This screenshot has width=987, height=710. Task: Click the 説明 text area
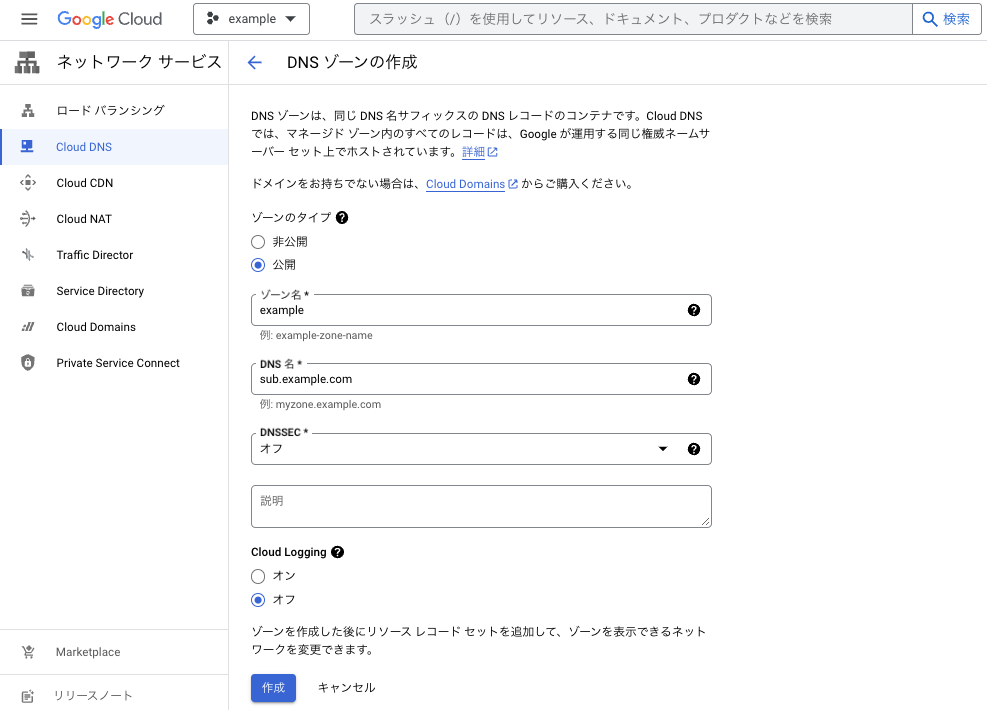pos(481,506)
